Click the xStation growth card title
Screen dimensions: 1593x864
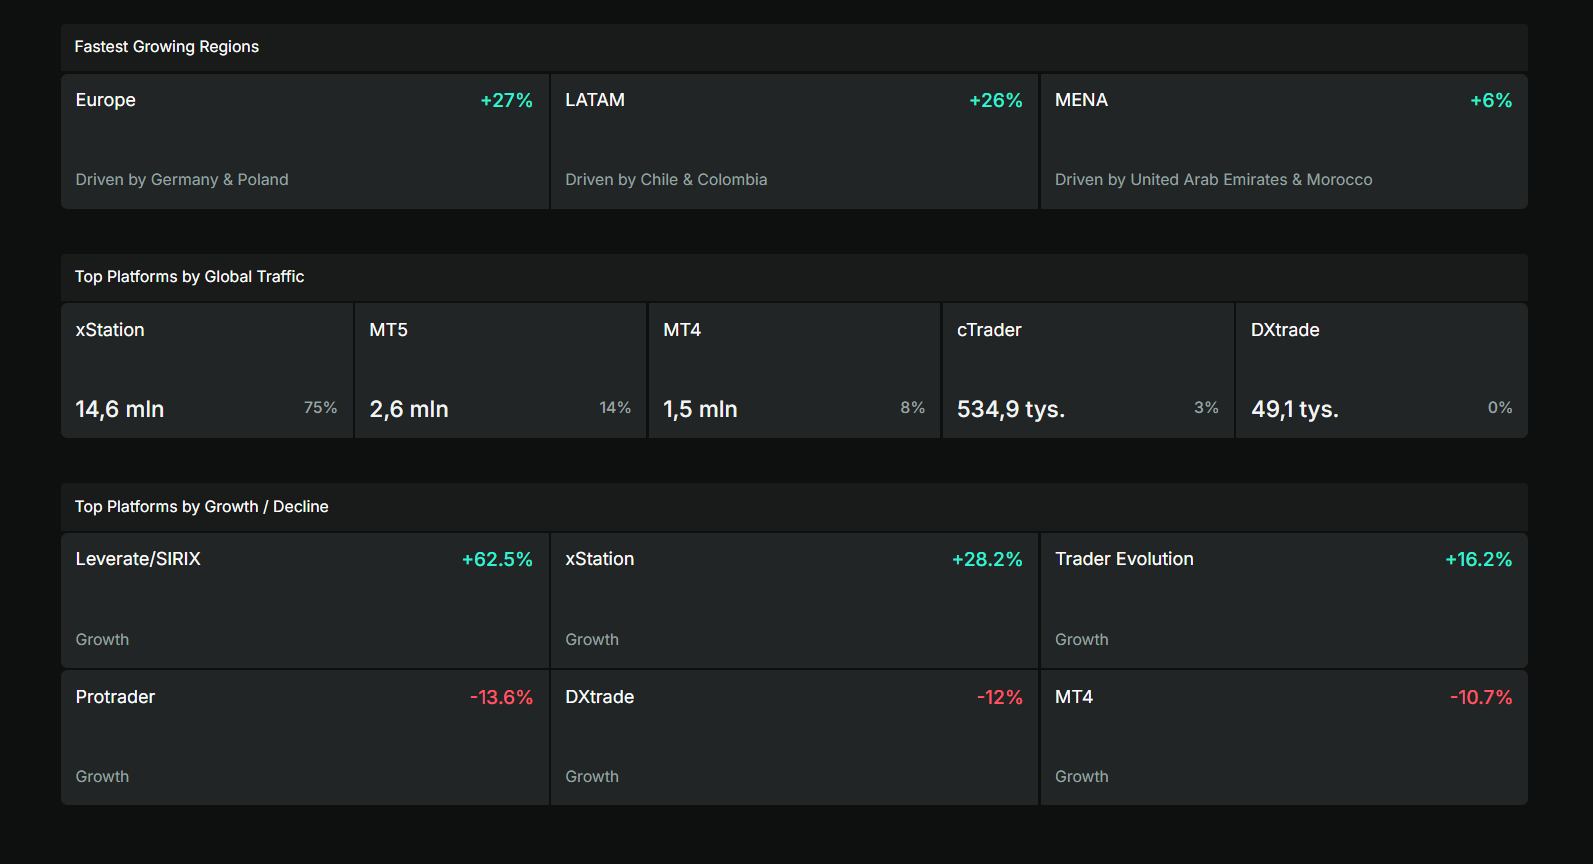(600, 560)
